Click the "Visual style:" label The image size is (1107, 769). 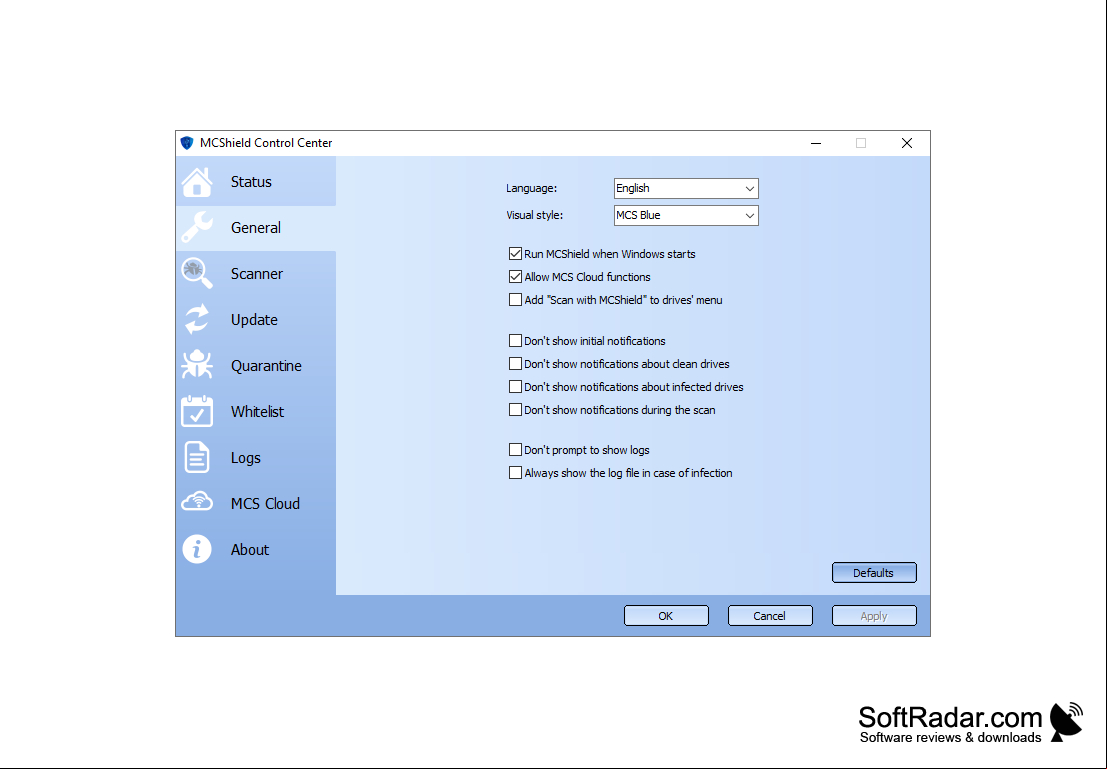[534, 215]
